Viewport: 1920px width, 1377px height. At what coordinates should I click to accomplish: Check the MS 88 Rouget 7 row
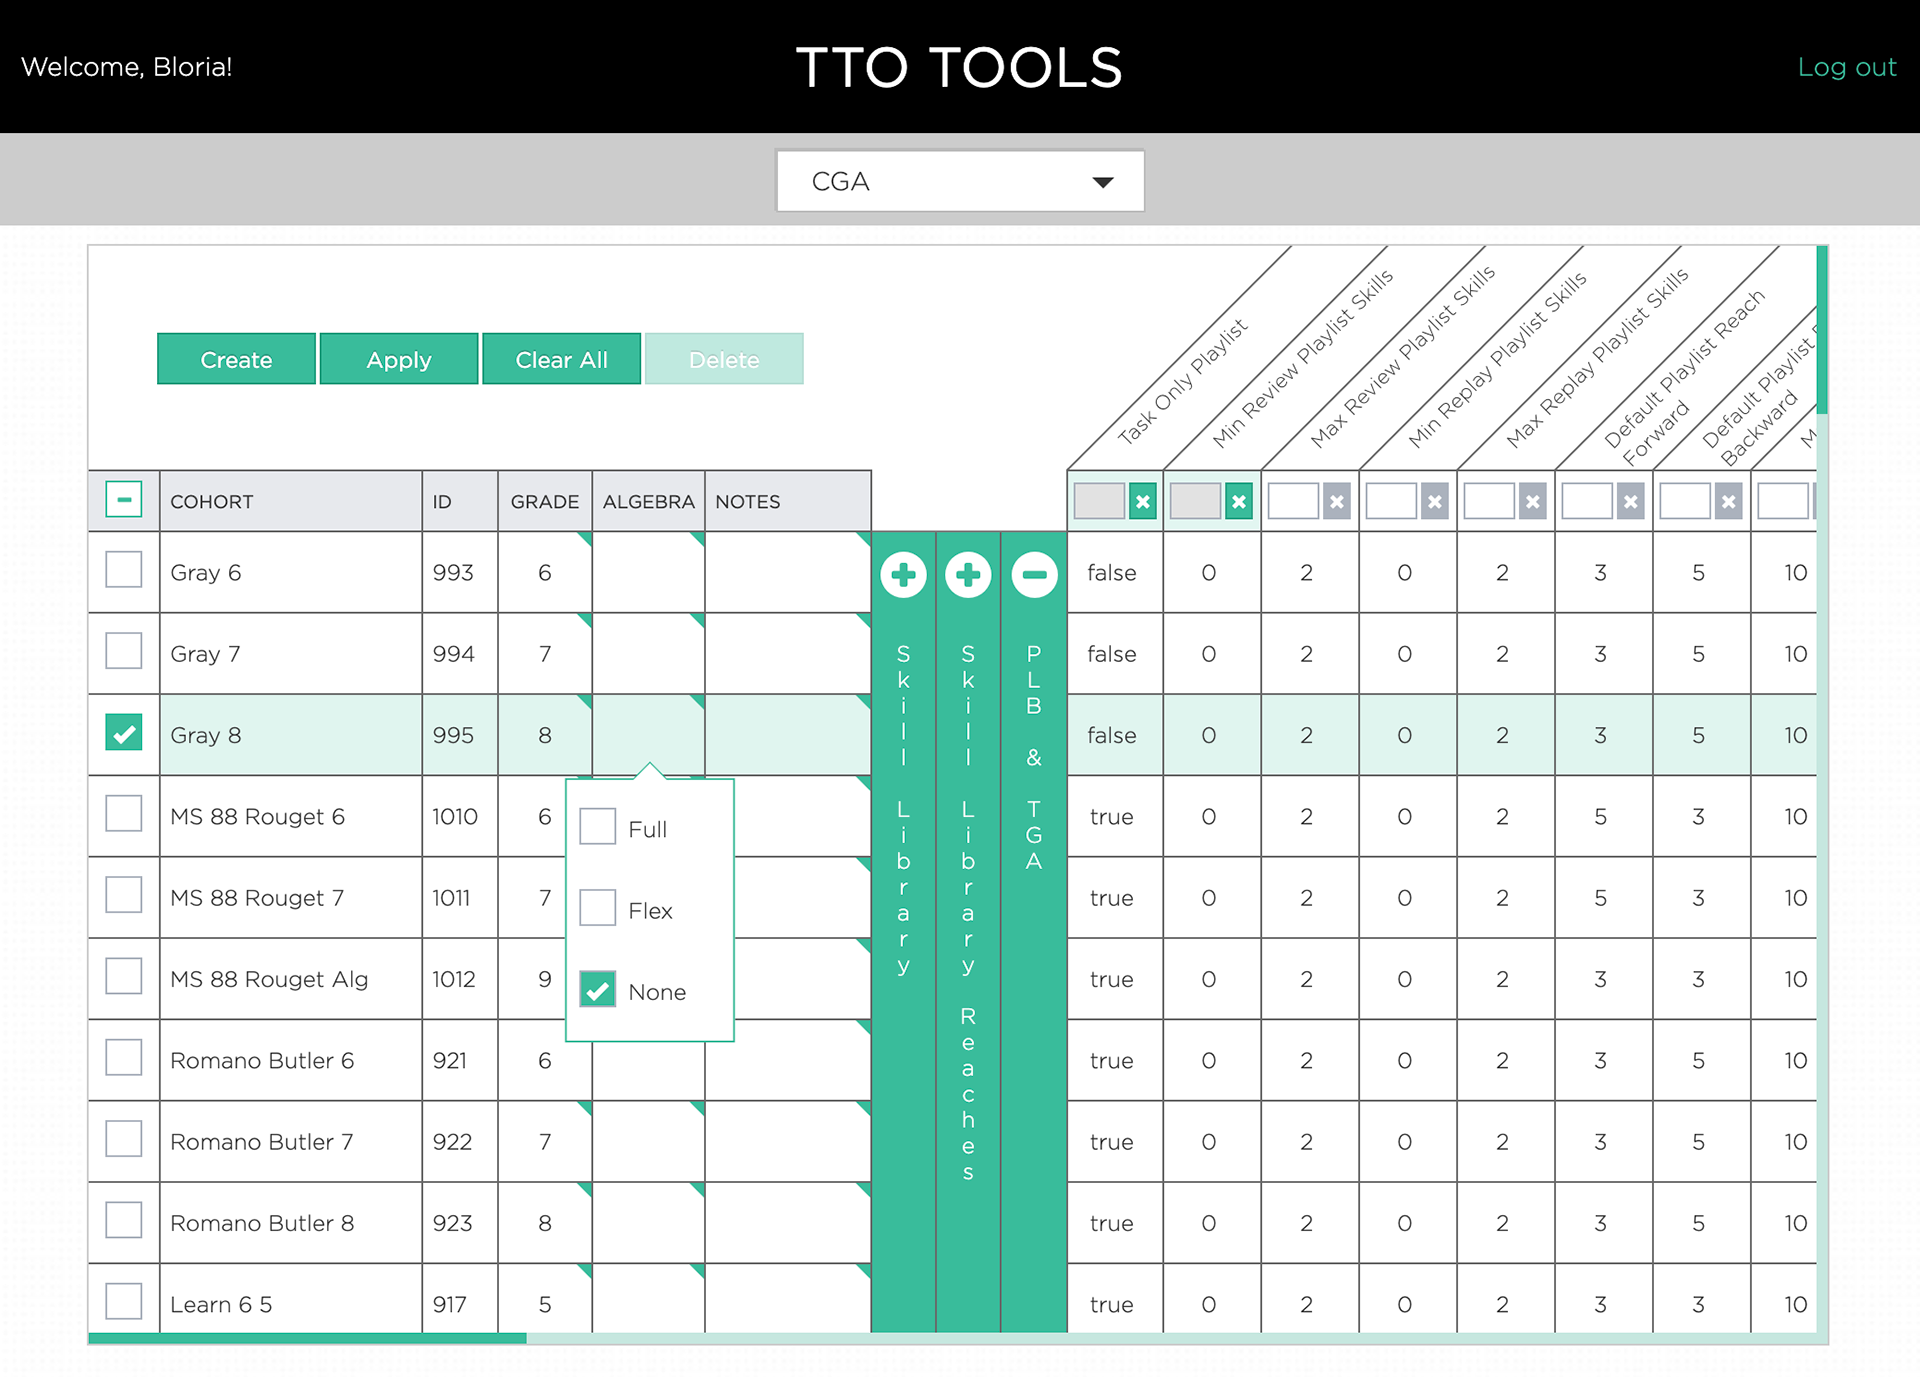click(124, 895)
